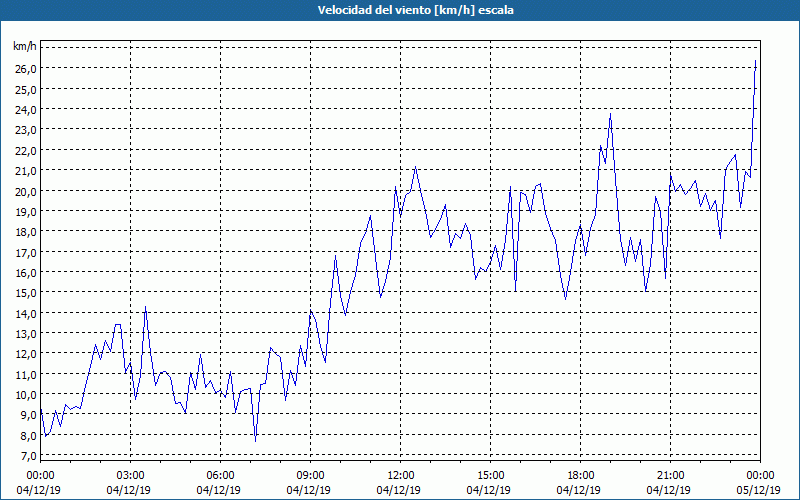Click the chart title 'Velocidad del viento [km/h] escala'

[x=415, y=10]
